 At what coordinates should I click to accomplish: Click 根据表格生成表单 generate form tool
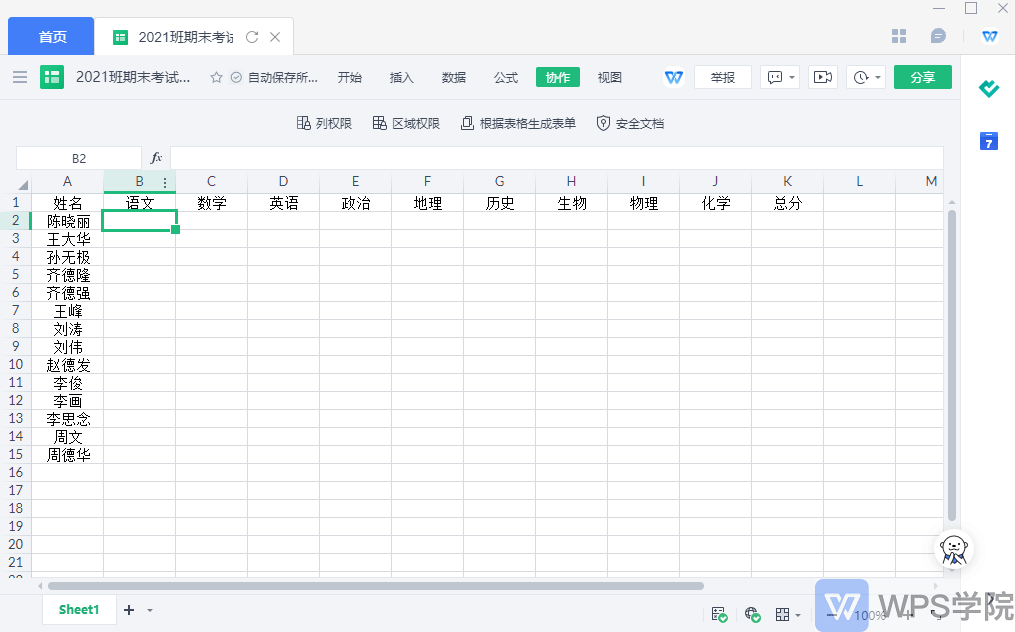(519, 123)
